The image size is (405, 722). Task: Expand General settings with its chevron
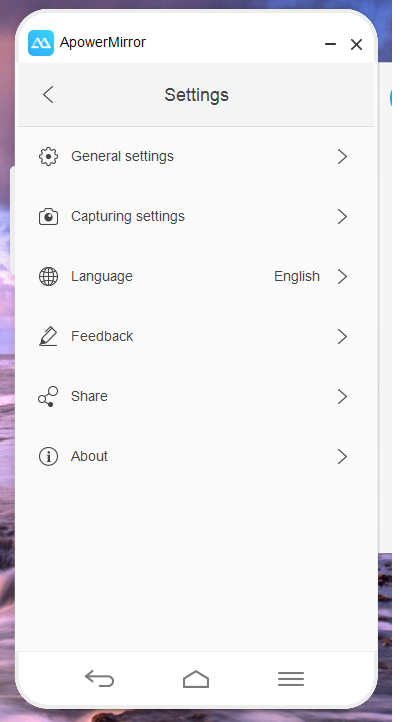click(x=342, y=157)
